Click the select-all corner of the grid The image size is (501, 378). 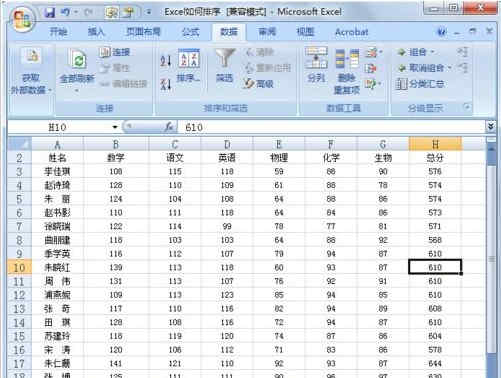19,144
